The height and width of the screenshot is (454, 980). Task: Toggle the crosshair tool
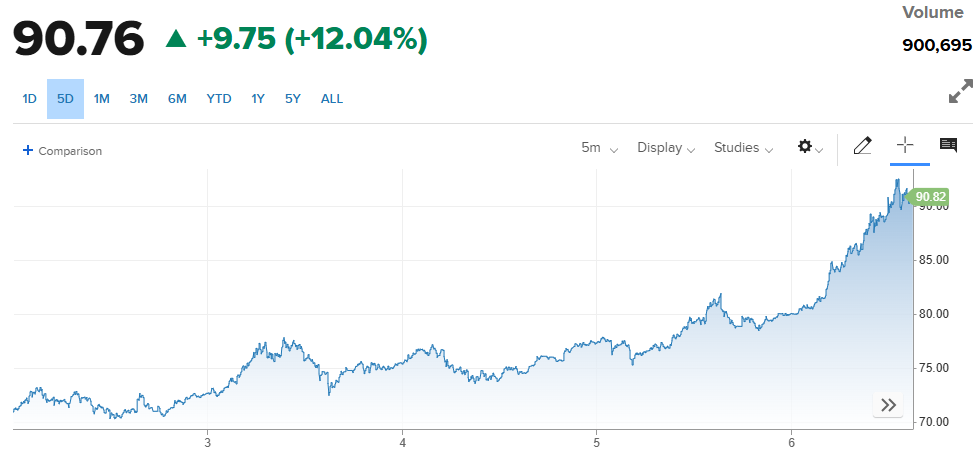coord(905,146)
